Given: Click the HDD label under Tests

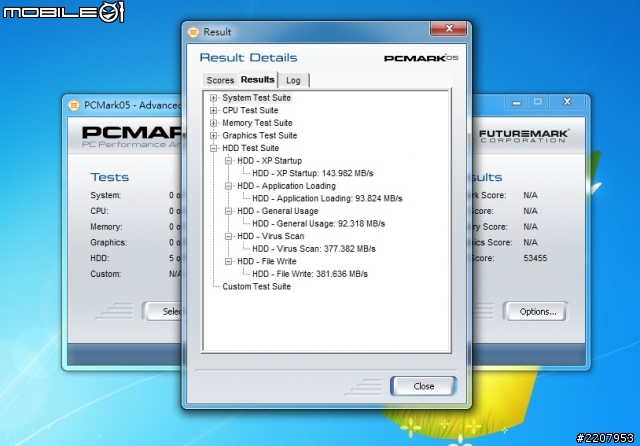Looking at the screenshot, I should click(100, 258).
